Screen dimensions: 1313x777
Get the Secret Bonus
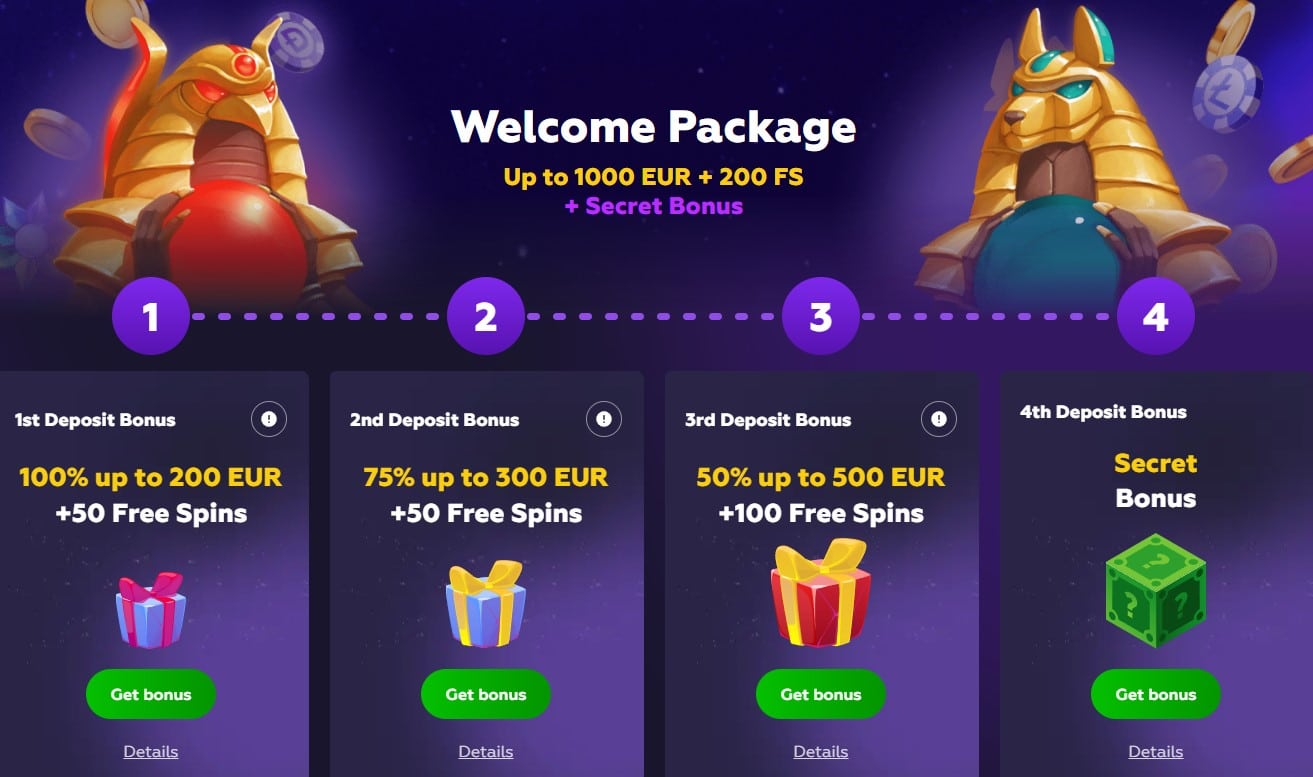[x=1156, y=694]
